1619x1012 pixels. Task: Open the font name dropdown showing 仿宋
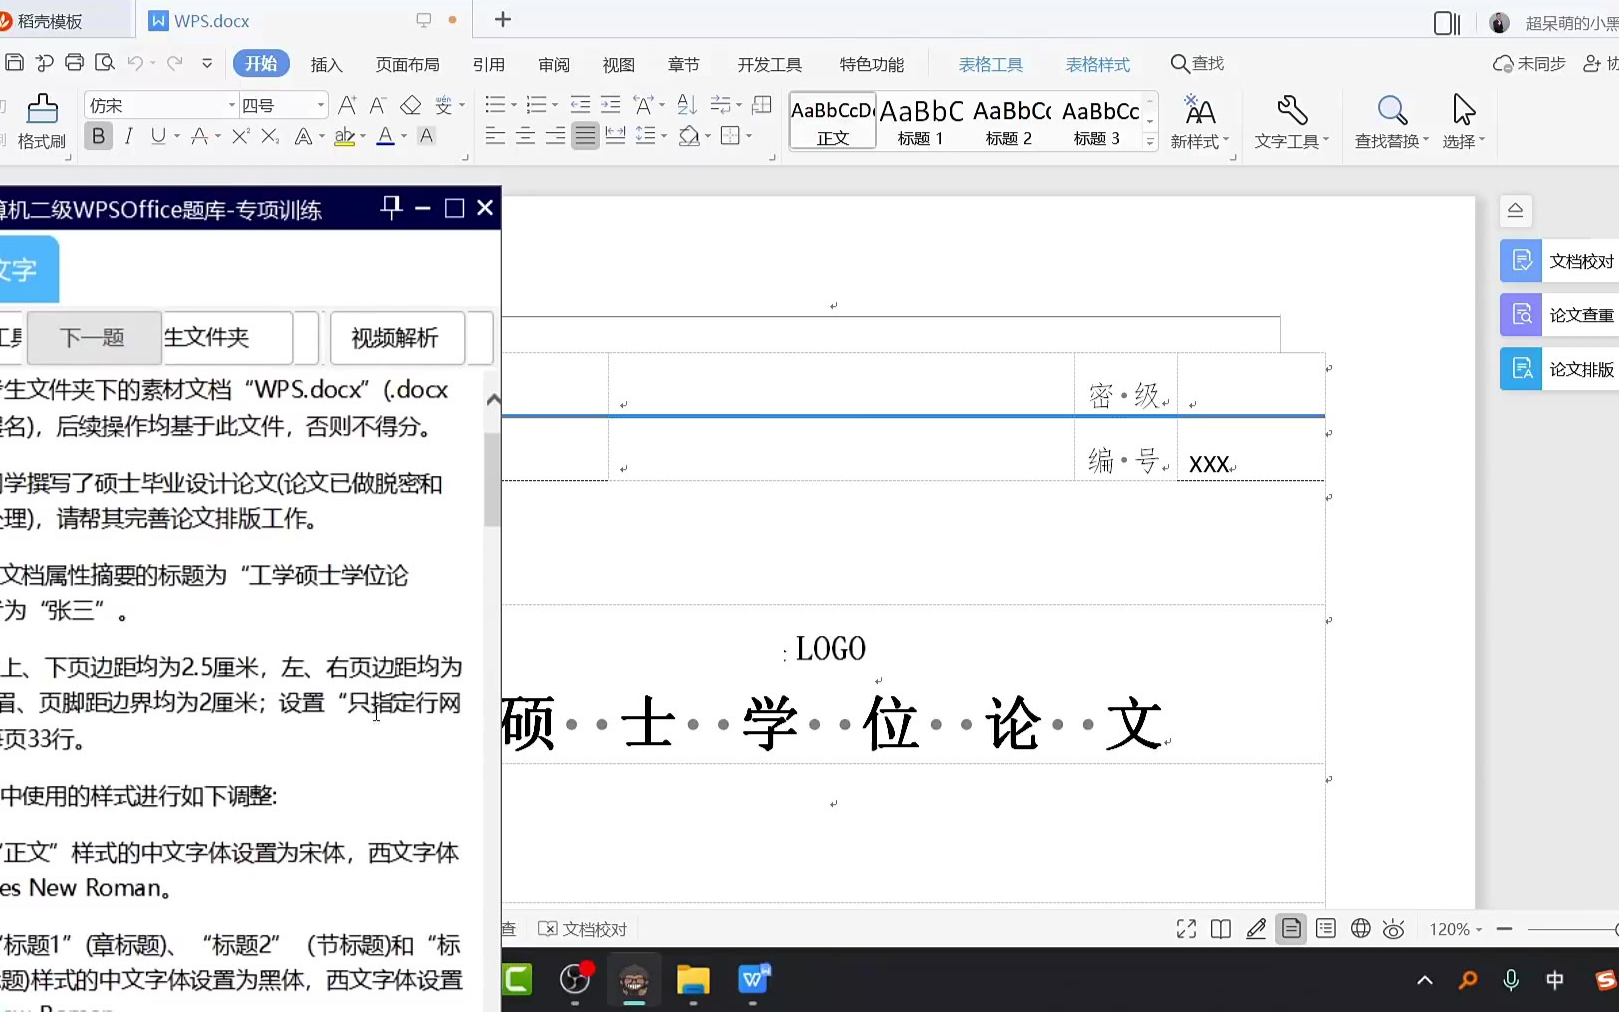[x=231, y=105]
